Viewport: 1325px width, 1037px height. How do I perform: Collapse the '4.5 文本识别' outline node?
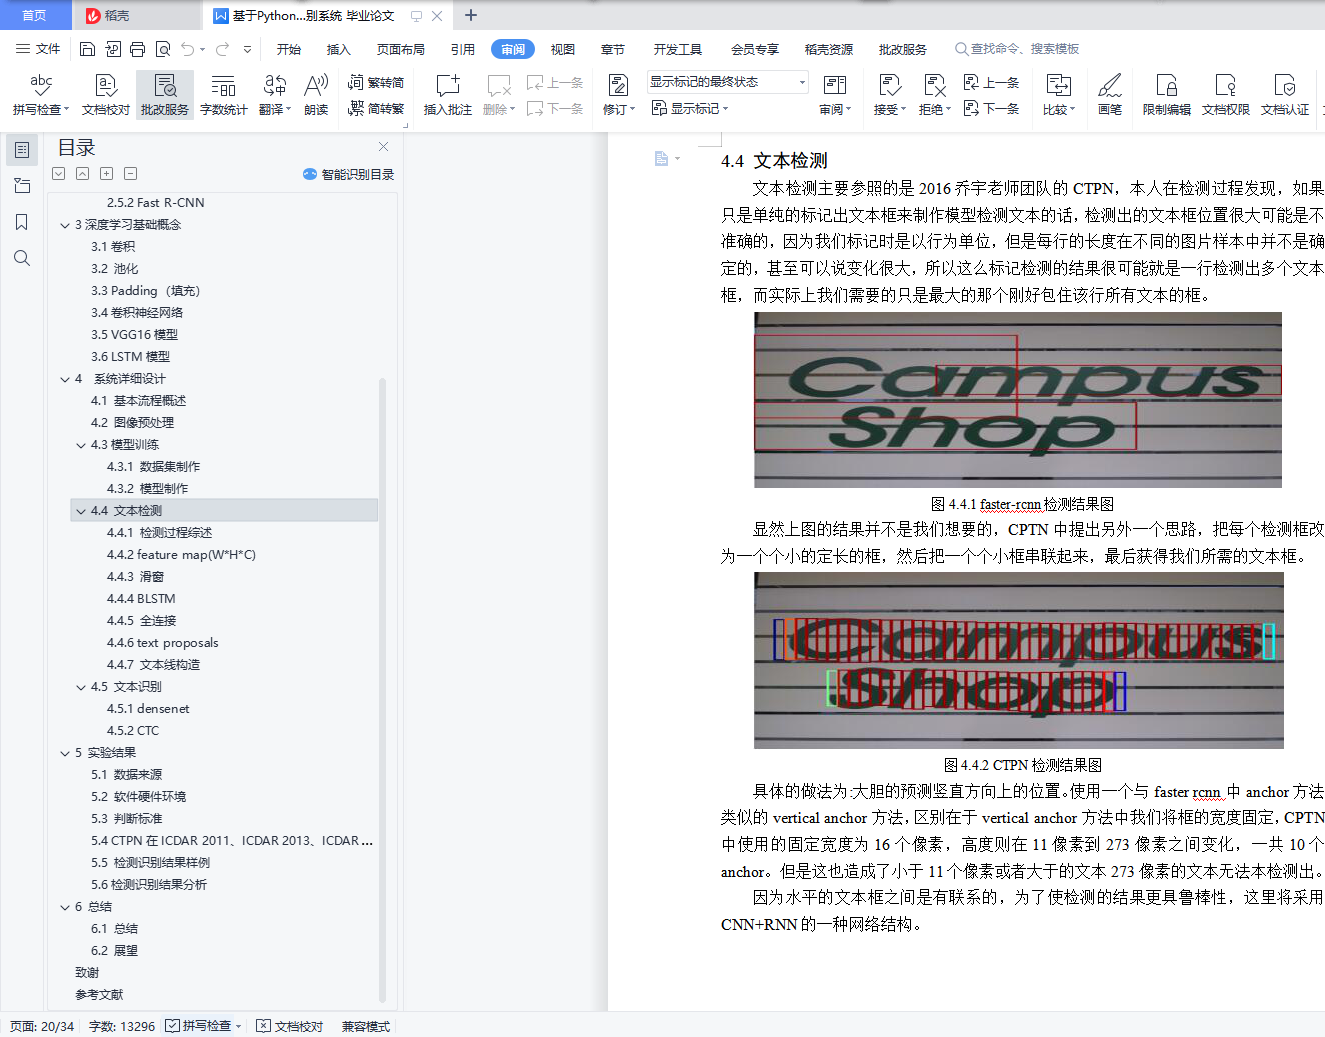(81, 687)
